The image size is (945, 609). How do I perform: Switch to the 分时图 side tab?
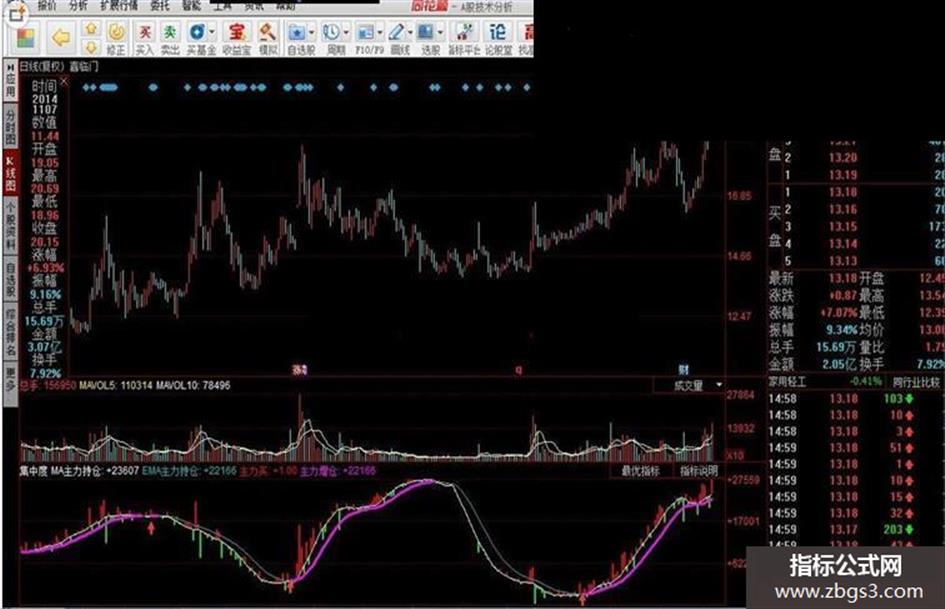10,127
